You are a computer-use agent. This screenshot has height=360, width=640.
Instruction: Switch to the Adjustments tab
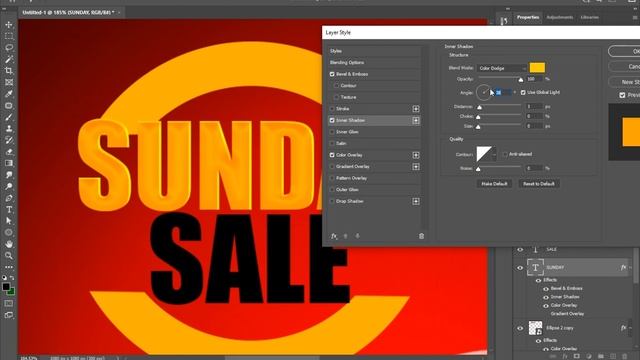(x=560, y=18)
